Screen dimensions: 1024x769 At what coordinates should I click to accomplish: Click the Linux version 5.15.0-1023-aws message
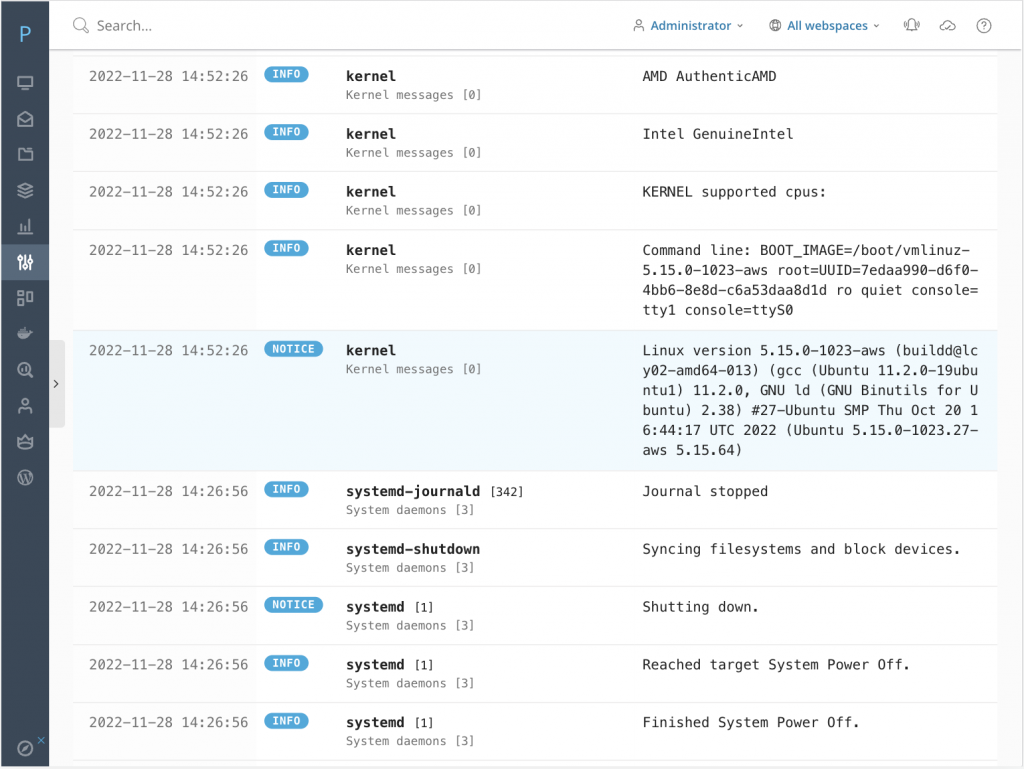point(810,400)
